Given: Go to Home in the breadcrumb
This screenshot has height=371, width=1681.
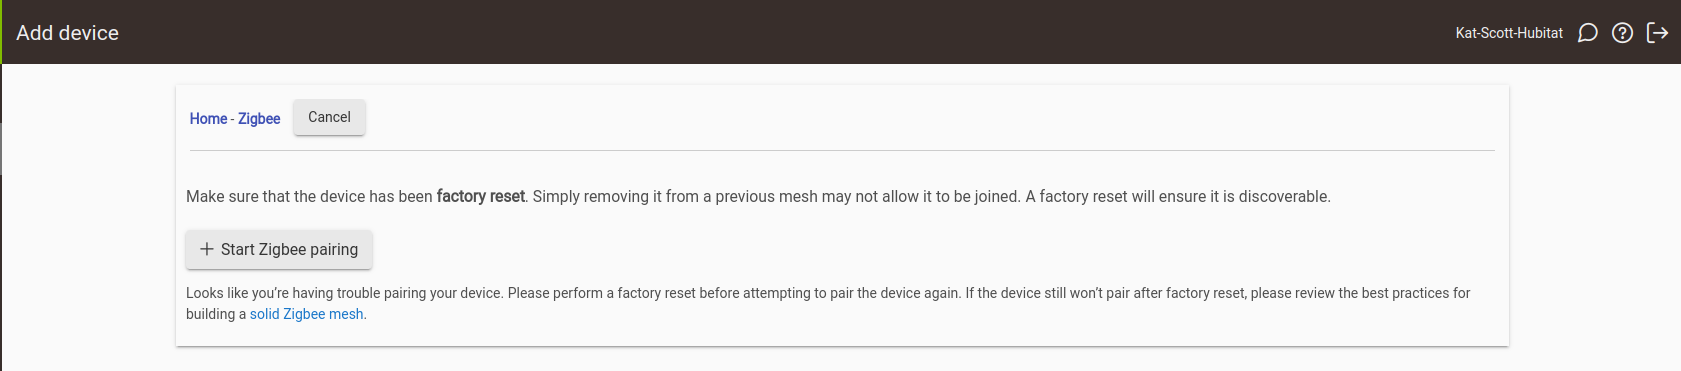Looking at the screenshot, I should coord(208,119).
